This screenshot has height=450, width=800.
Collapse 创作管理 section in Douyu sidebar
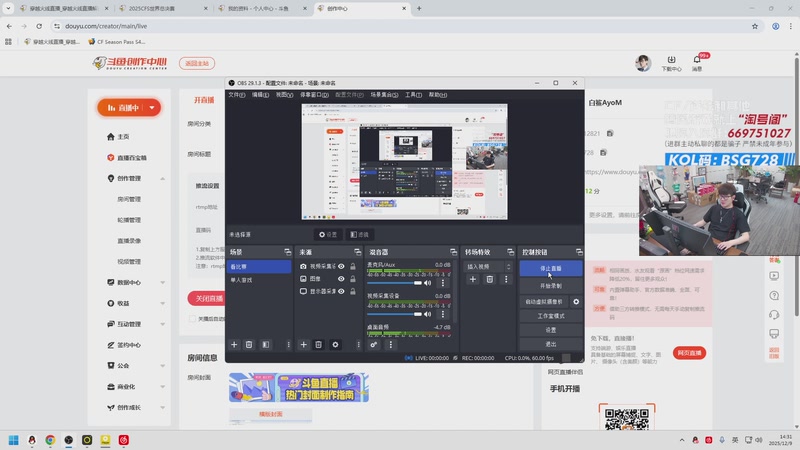pos(163,179)
